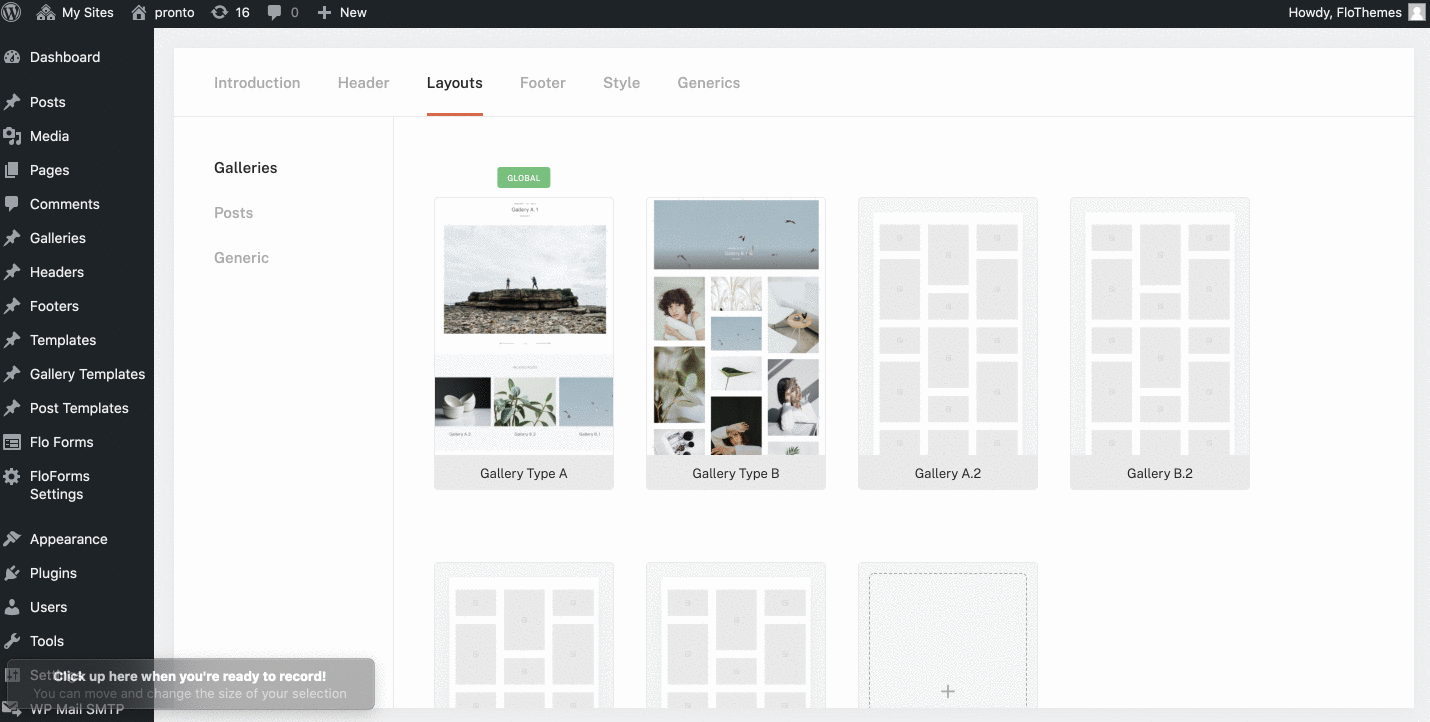Click the FloForms Settings gear icon

pyautogui.click(x=12, y=476)
